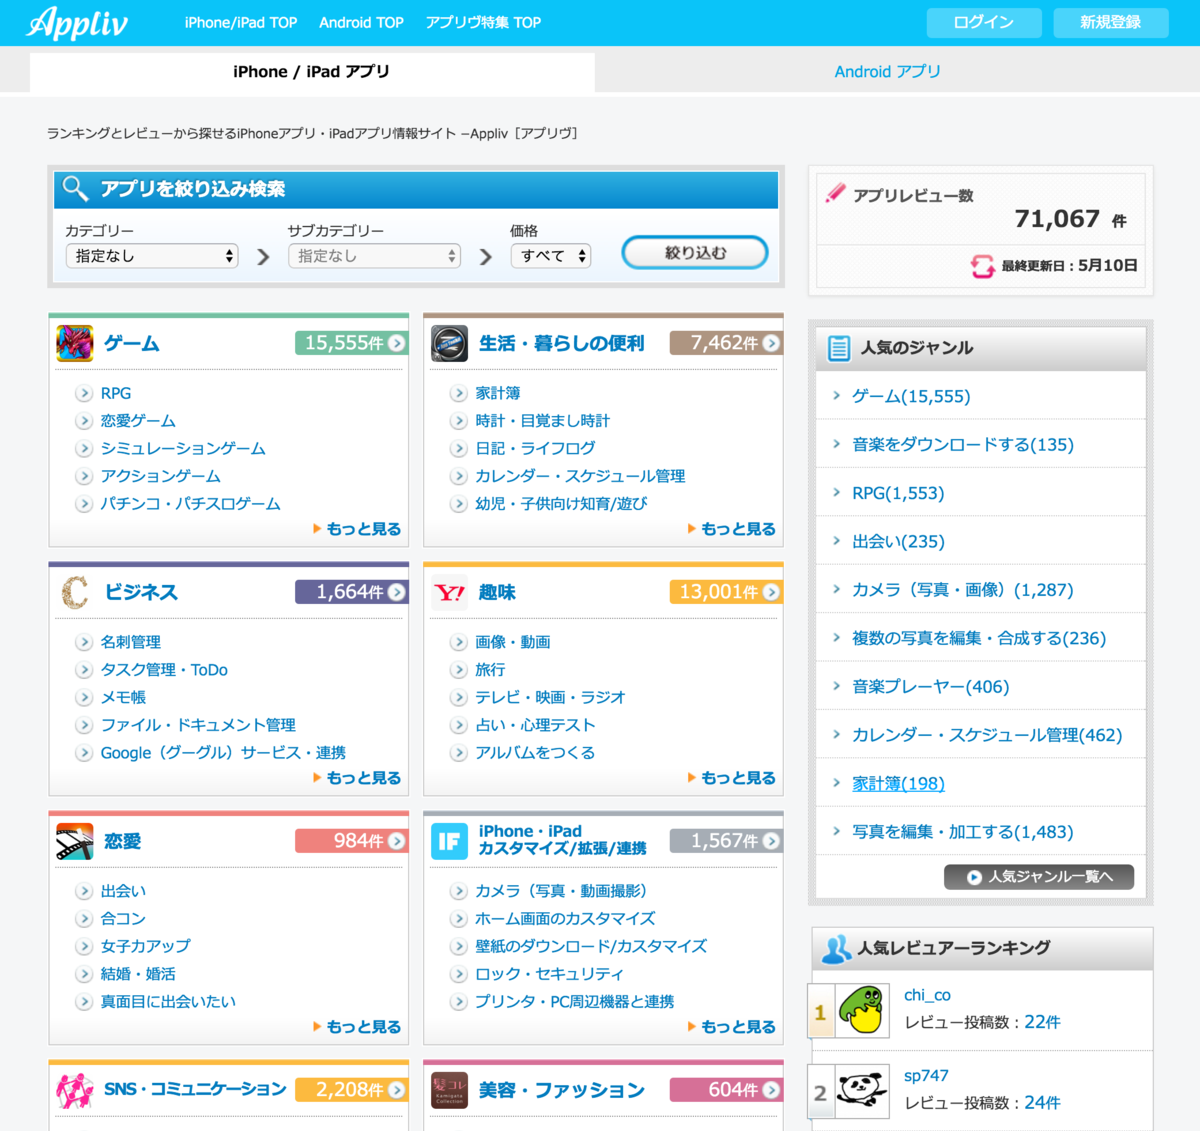The image size is (1200, 1131).
Task: Open 家計簿(198) in popular genres
Action: coord(898,784)
